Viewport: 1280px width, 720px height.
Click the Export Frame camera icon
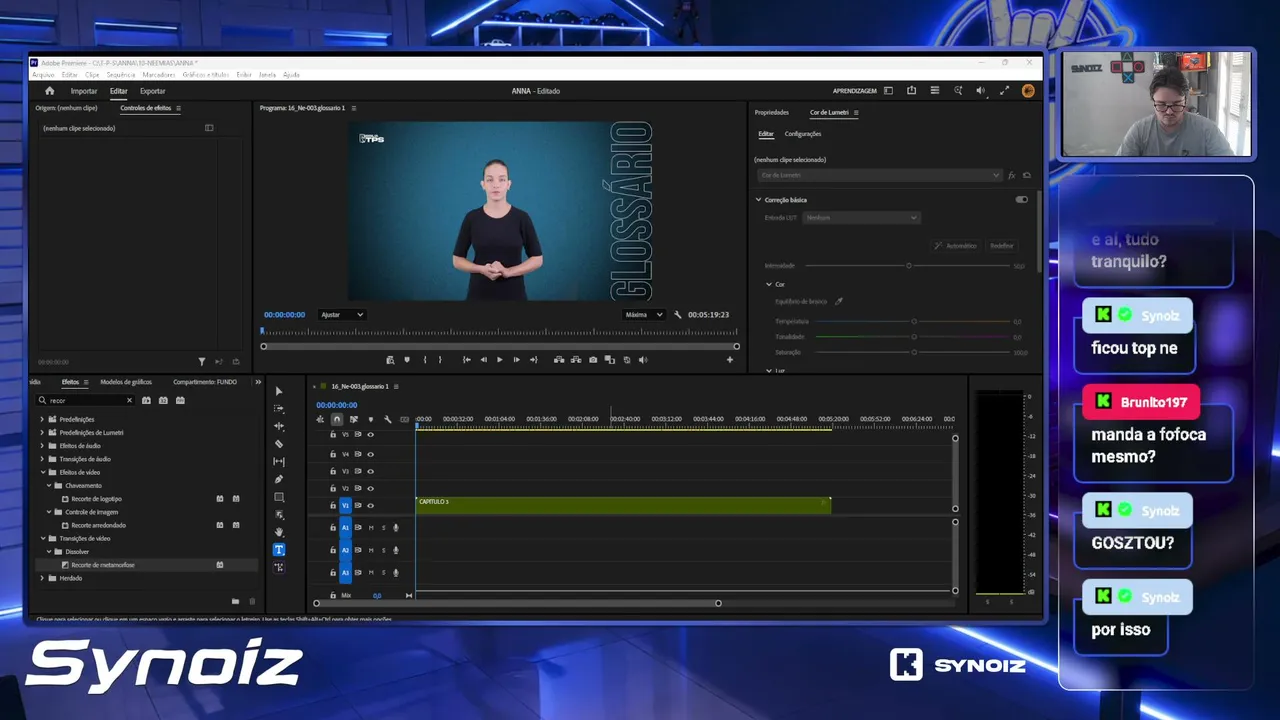tap(593, 360)
